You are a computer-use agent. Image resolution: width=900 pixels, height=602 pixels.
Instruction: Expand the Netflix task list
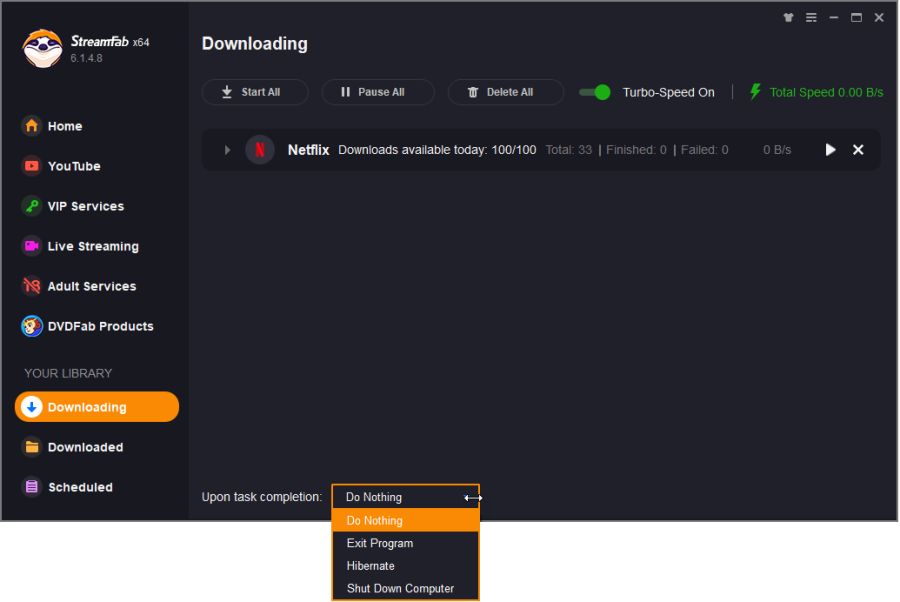click(227, 150)
